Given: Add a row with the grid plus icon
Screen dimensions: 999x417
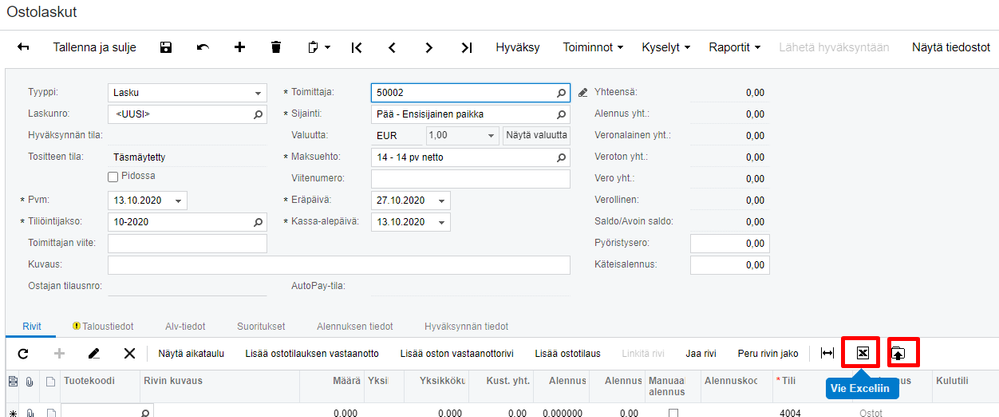Looking at the screenshot, I should point(59,353).
